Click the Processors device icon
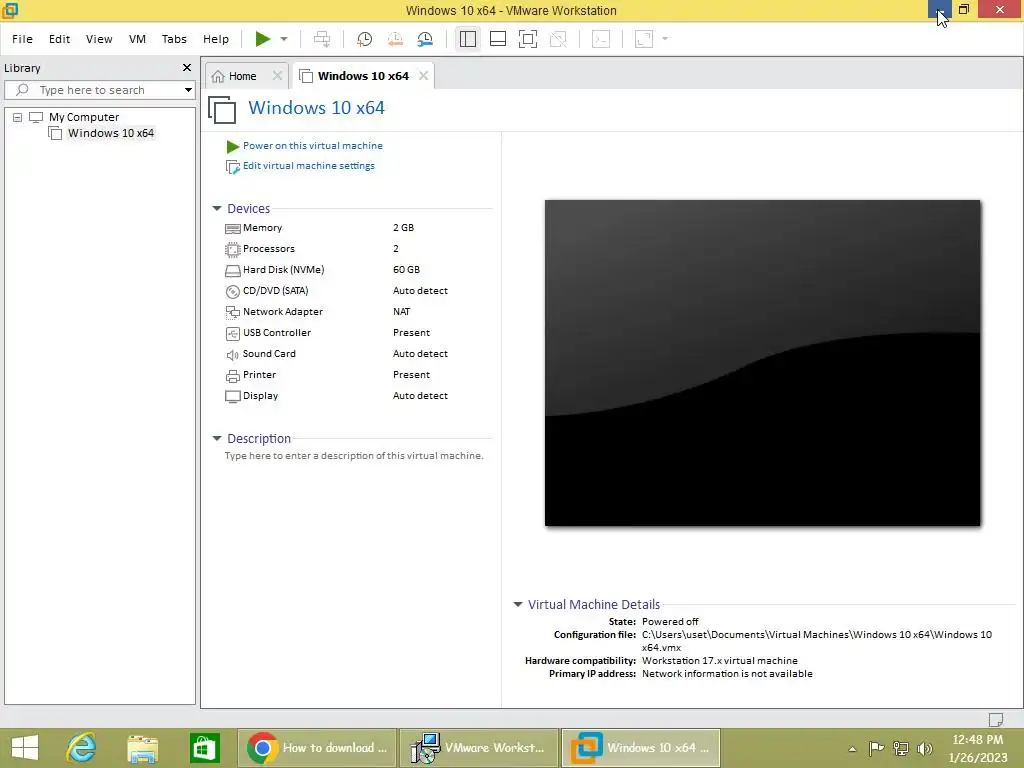The image size is (1024, 768). [232, 249]
